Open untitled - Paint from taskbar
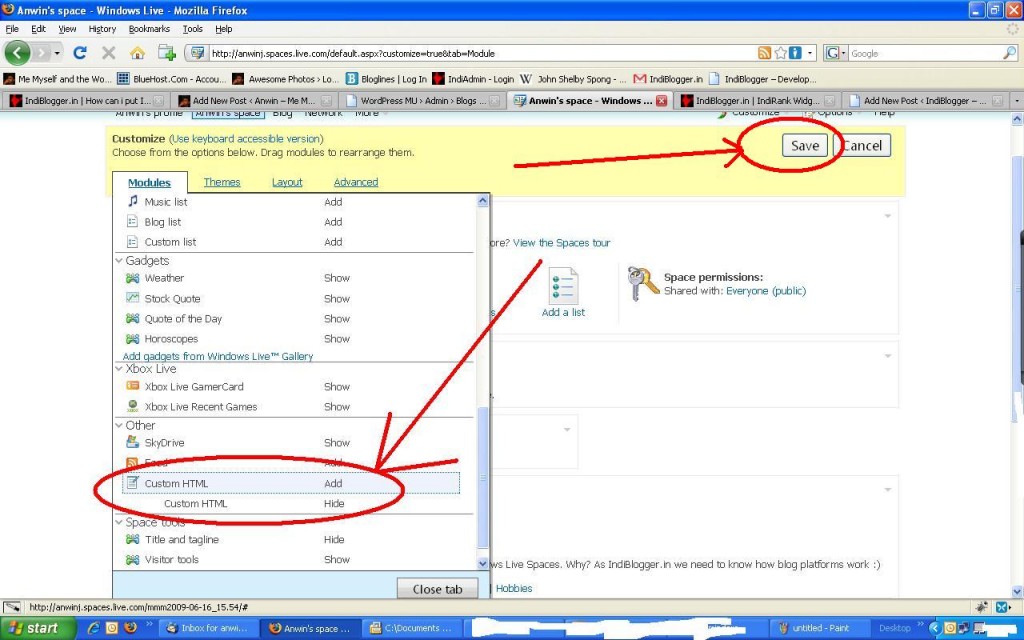The width and height of the screenshot is (1024, 640). 818,628
